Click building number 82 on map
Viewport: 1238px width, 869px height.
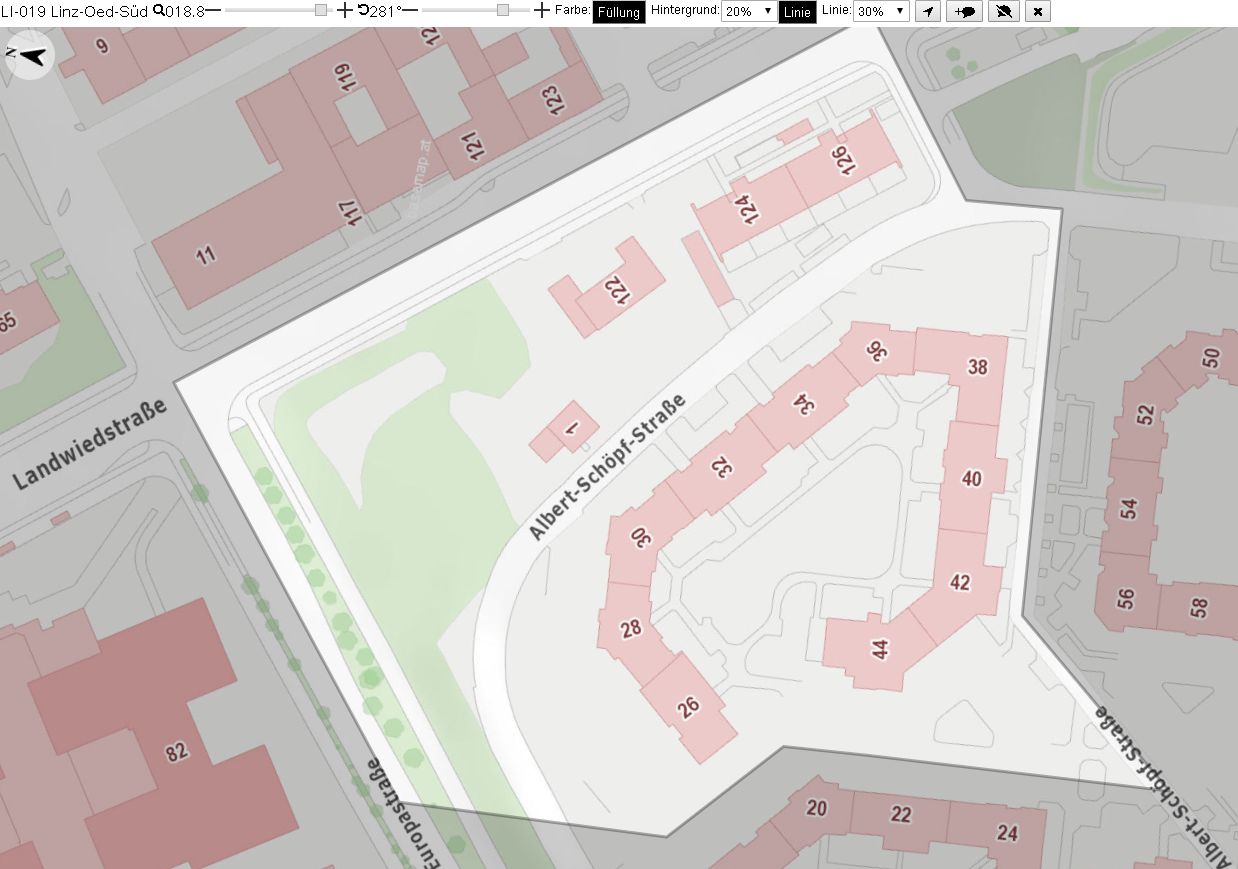click(x=177, y=752)
